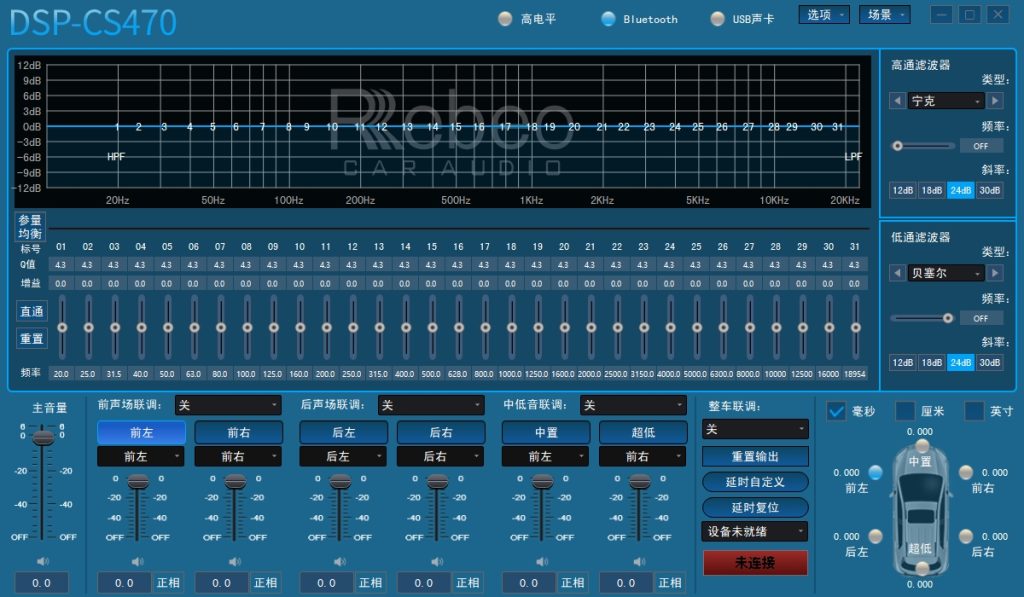Screen dimensions: 1024x597
Task: Select the rear-right speaker dot on car
Action: [966, 536]
